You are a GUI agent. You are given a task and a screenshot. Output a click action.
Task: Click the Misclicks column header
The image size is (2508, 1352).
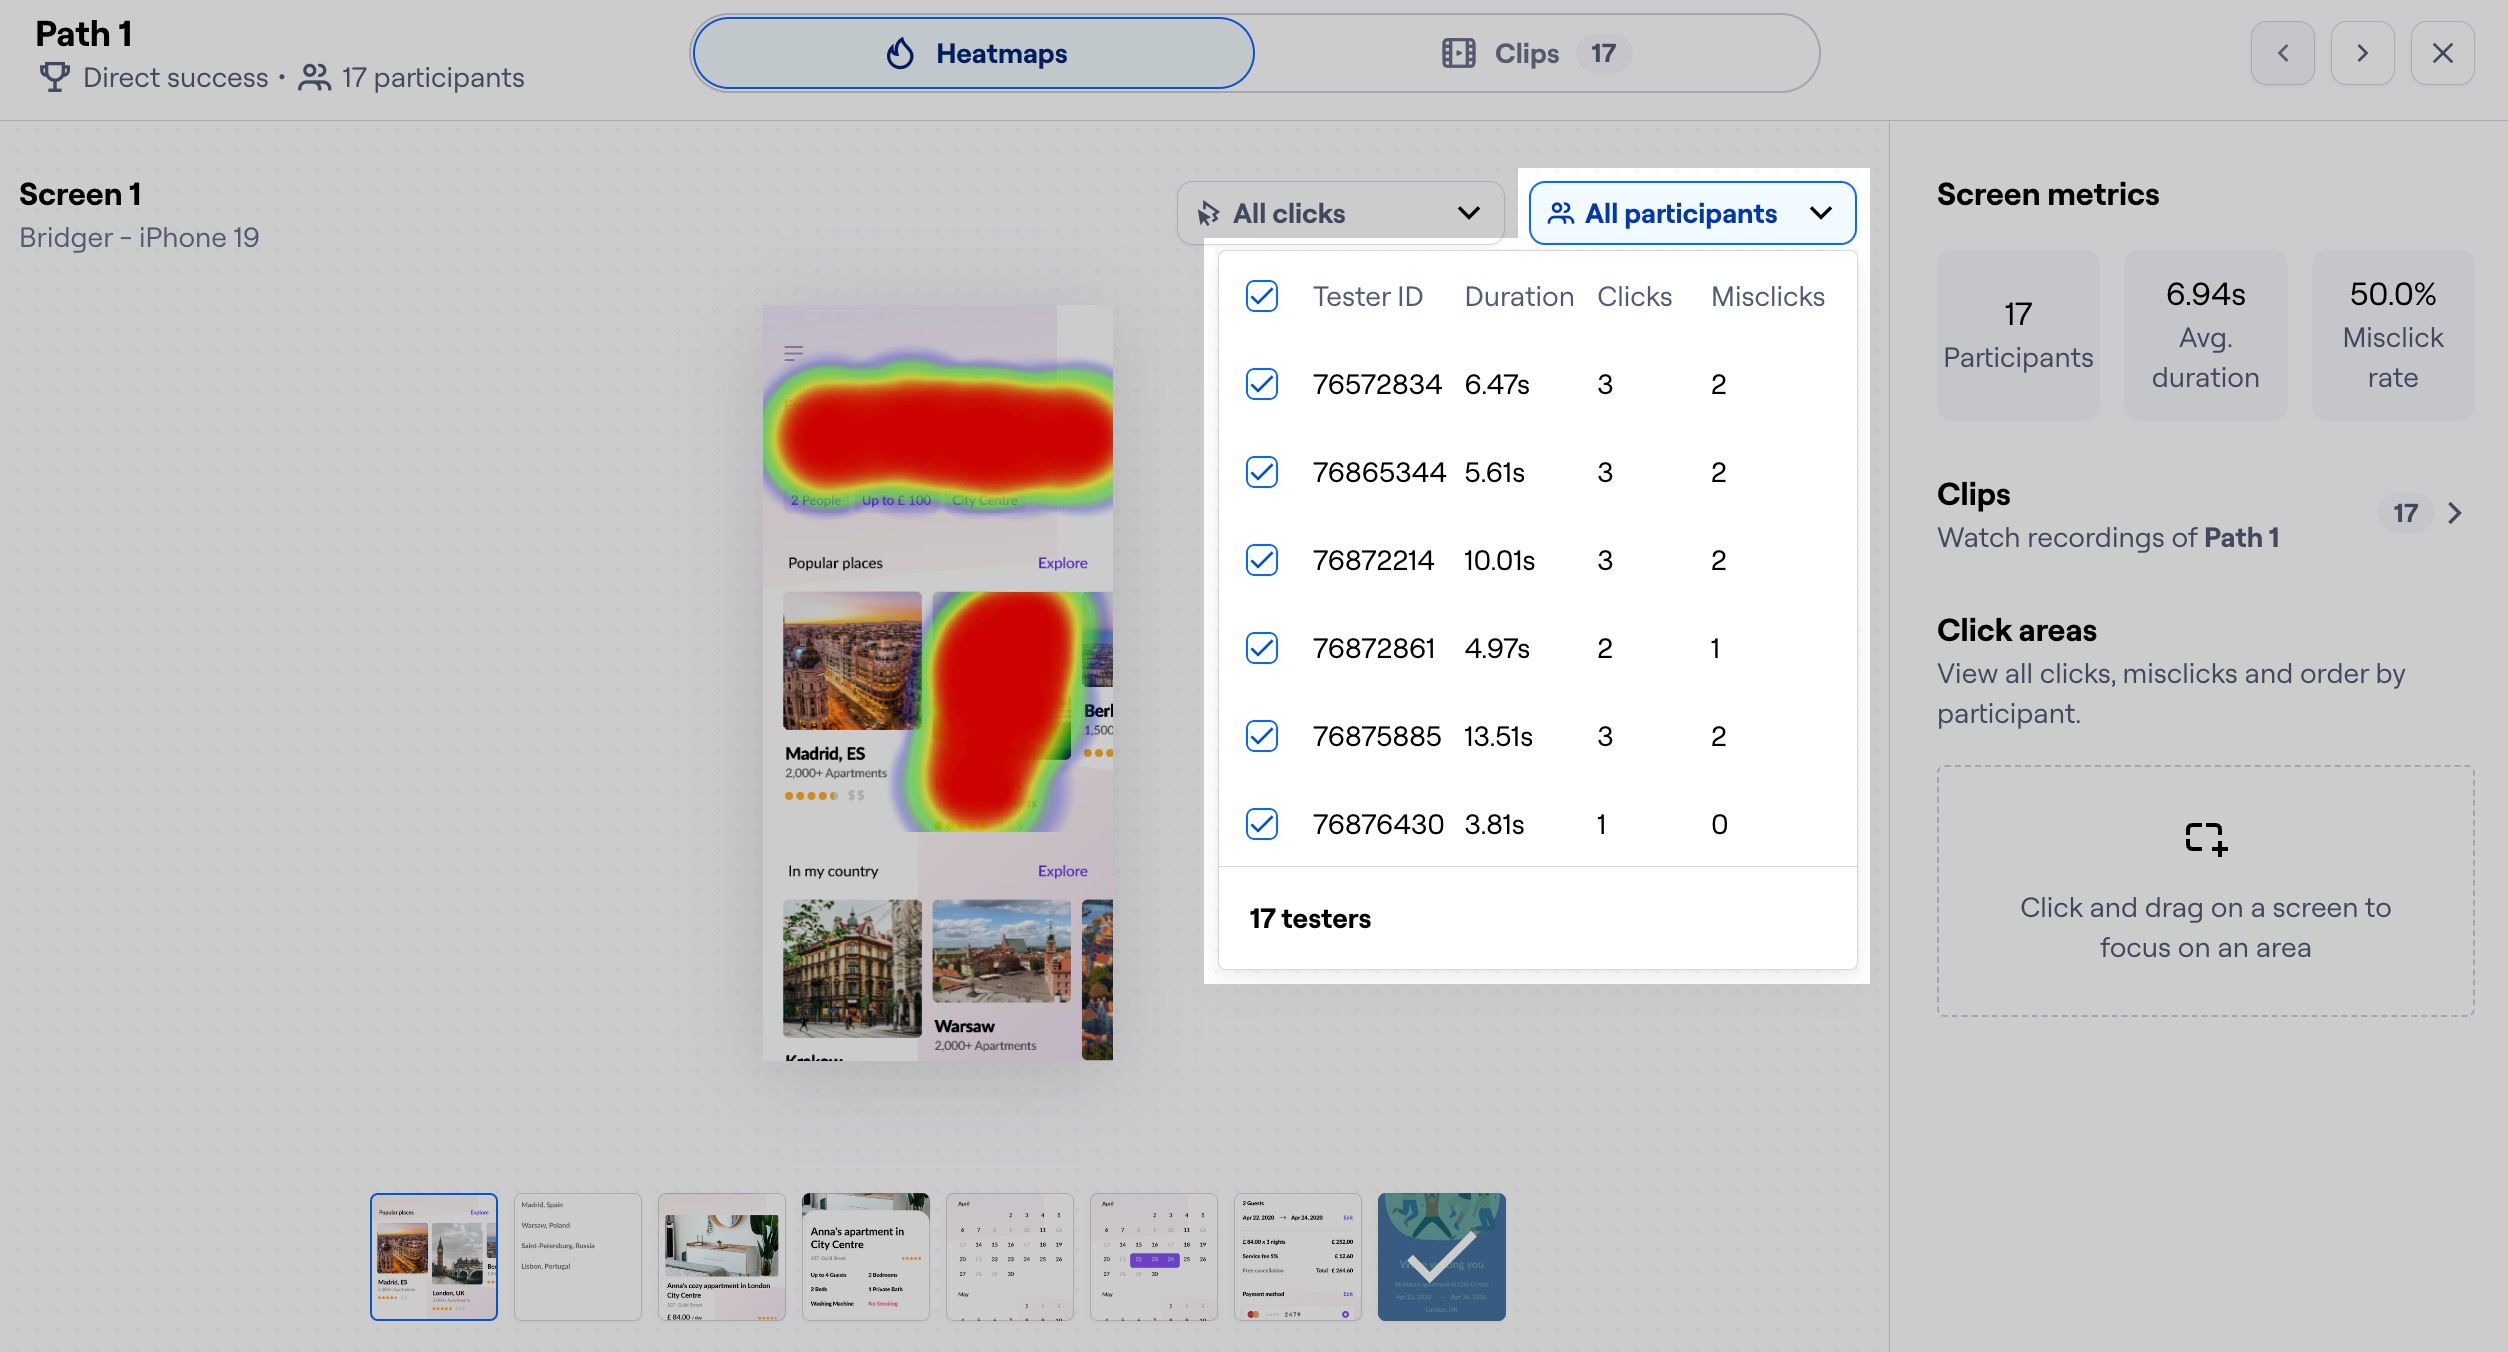tap(1767, 296)
